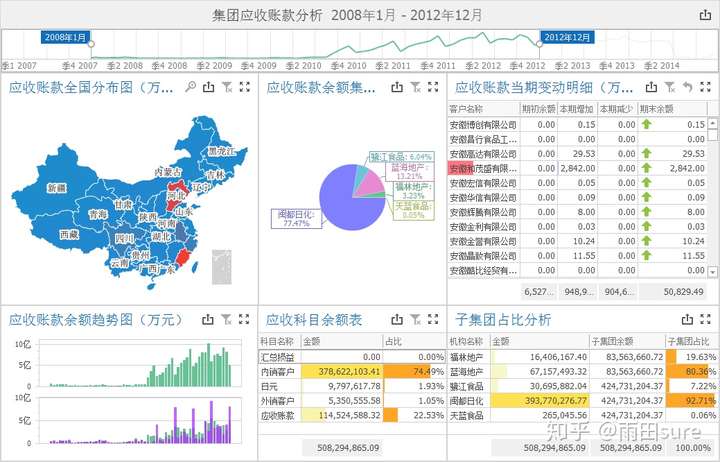Viewport: 720px width, 462px height.
Task: Sort by 期末余额 column header
Action: pos(672,109)
